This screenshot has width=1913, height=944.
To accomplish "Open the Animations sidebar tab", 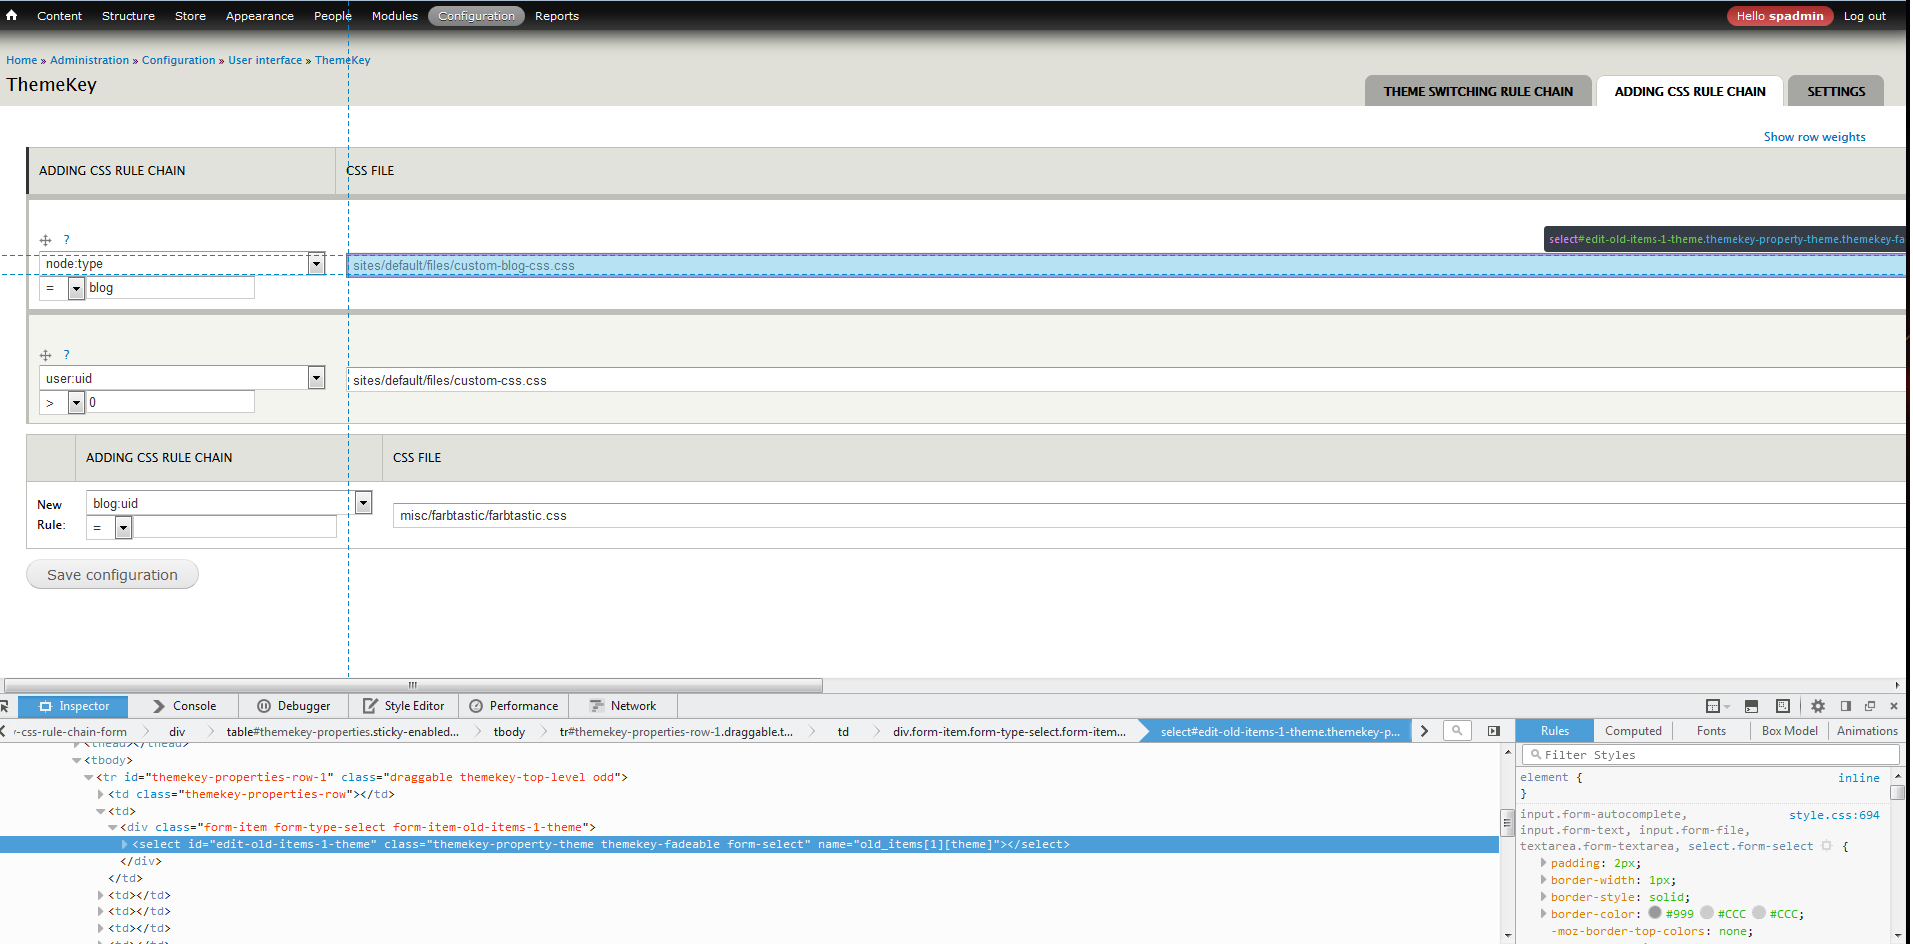I will [x=1867, y=731].
